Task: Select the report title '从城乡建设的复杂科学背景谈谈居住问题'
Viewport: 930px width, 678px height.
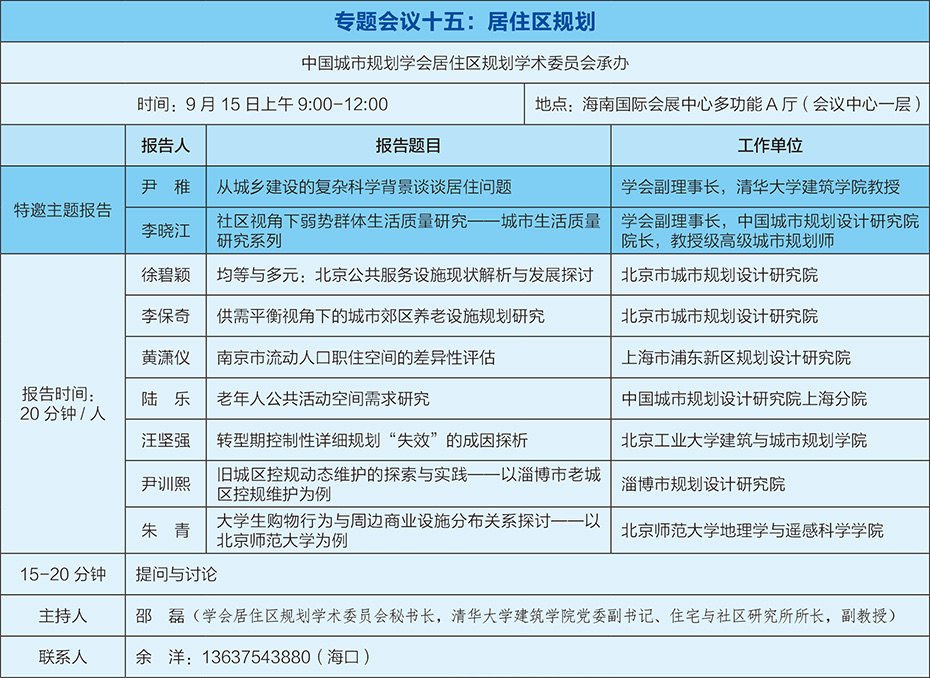Action: click(364, 187)
